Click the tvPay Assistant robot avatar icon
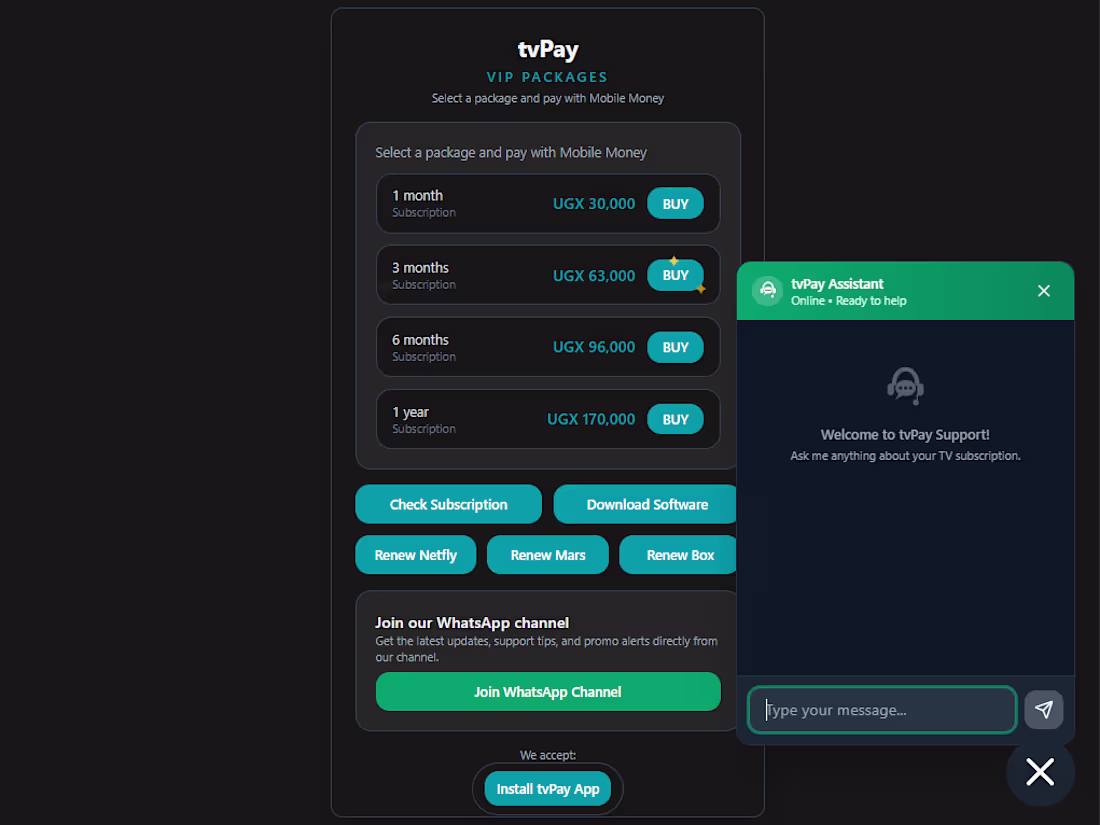 [767, 290]
